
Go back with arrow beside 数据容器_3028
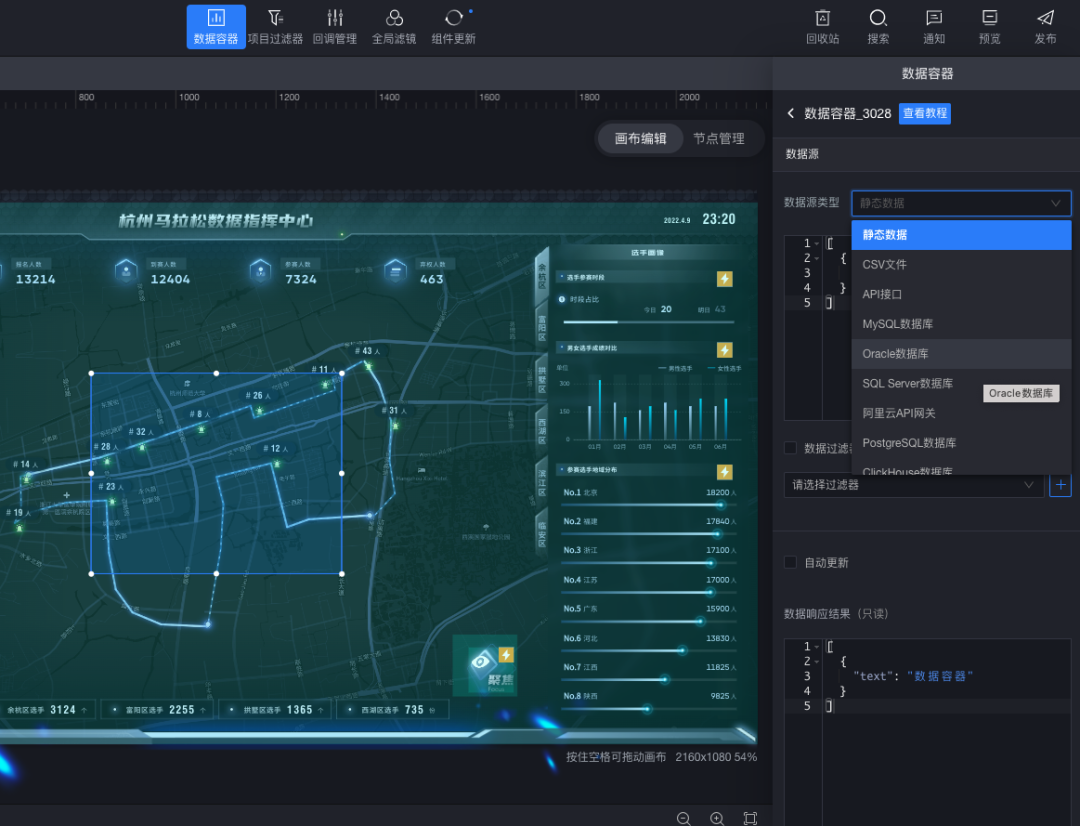point(791,113)
